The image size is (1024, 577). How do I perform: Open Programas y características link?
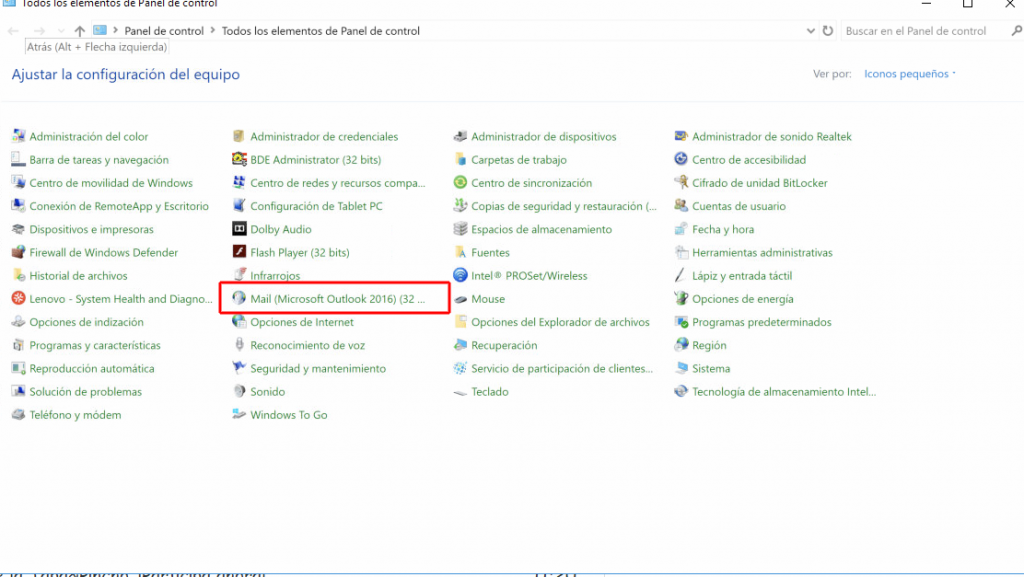(x=95, y=345)
